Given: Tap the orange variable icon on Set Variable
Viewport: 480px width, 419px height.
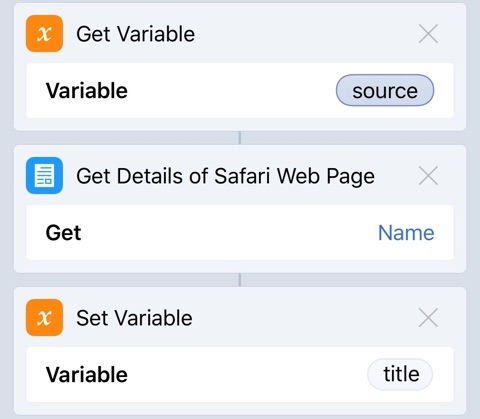Looking at the screenshot, I should [x=44, y=317].
